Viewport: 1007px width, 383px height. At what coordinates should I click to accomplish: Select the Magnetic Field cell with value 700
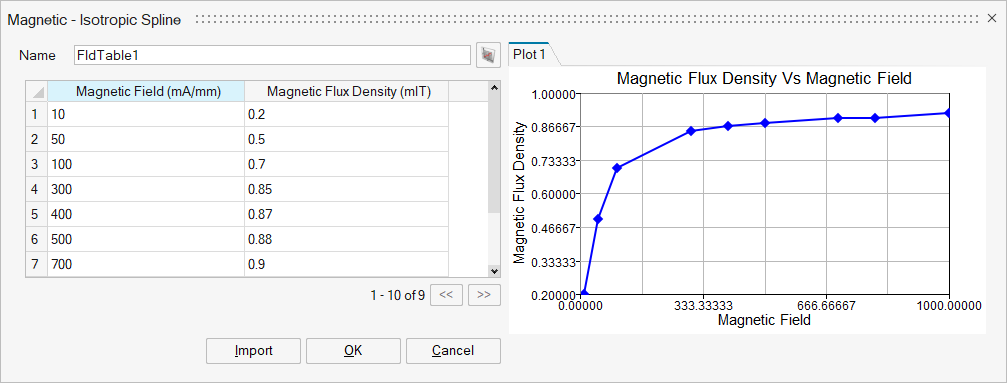(x=146, y=264)
